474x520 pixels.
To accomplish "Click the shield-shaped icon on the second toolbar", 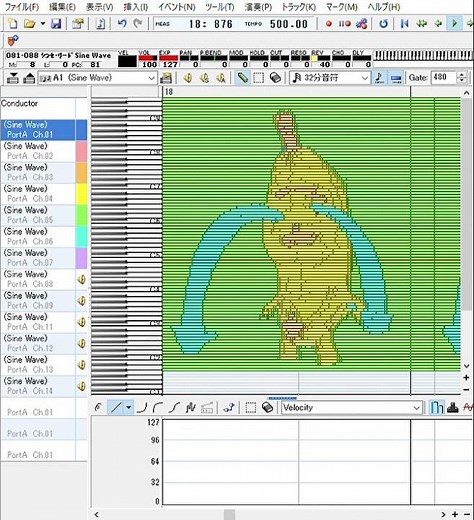I will (13, 41).
